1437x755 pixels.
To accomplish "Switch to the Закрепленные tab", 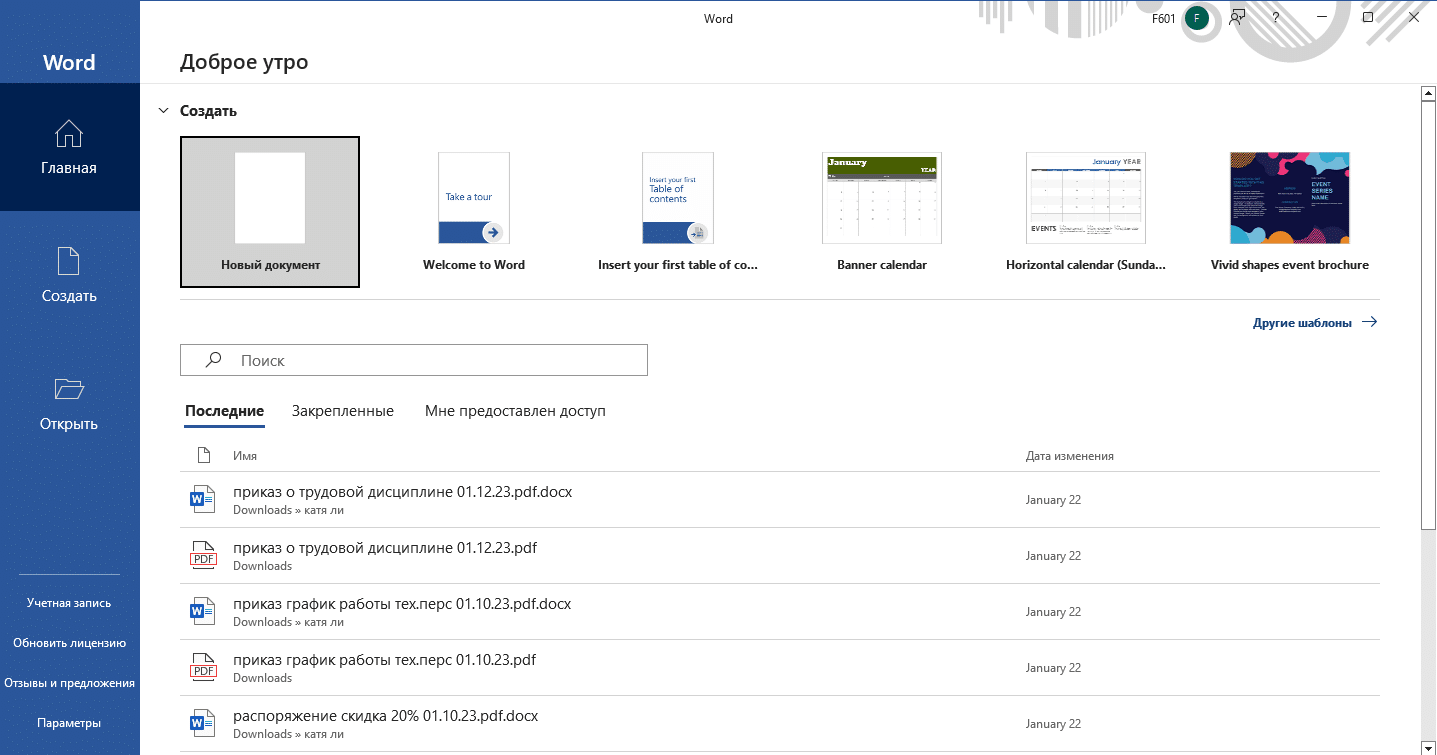I will click(342, 411).
